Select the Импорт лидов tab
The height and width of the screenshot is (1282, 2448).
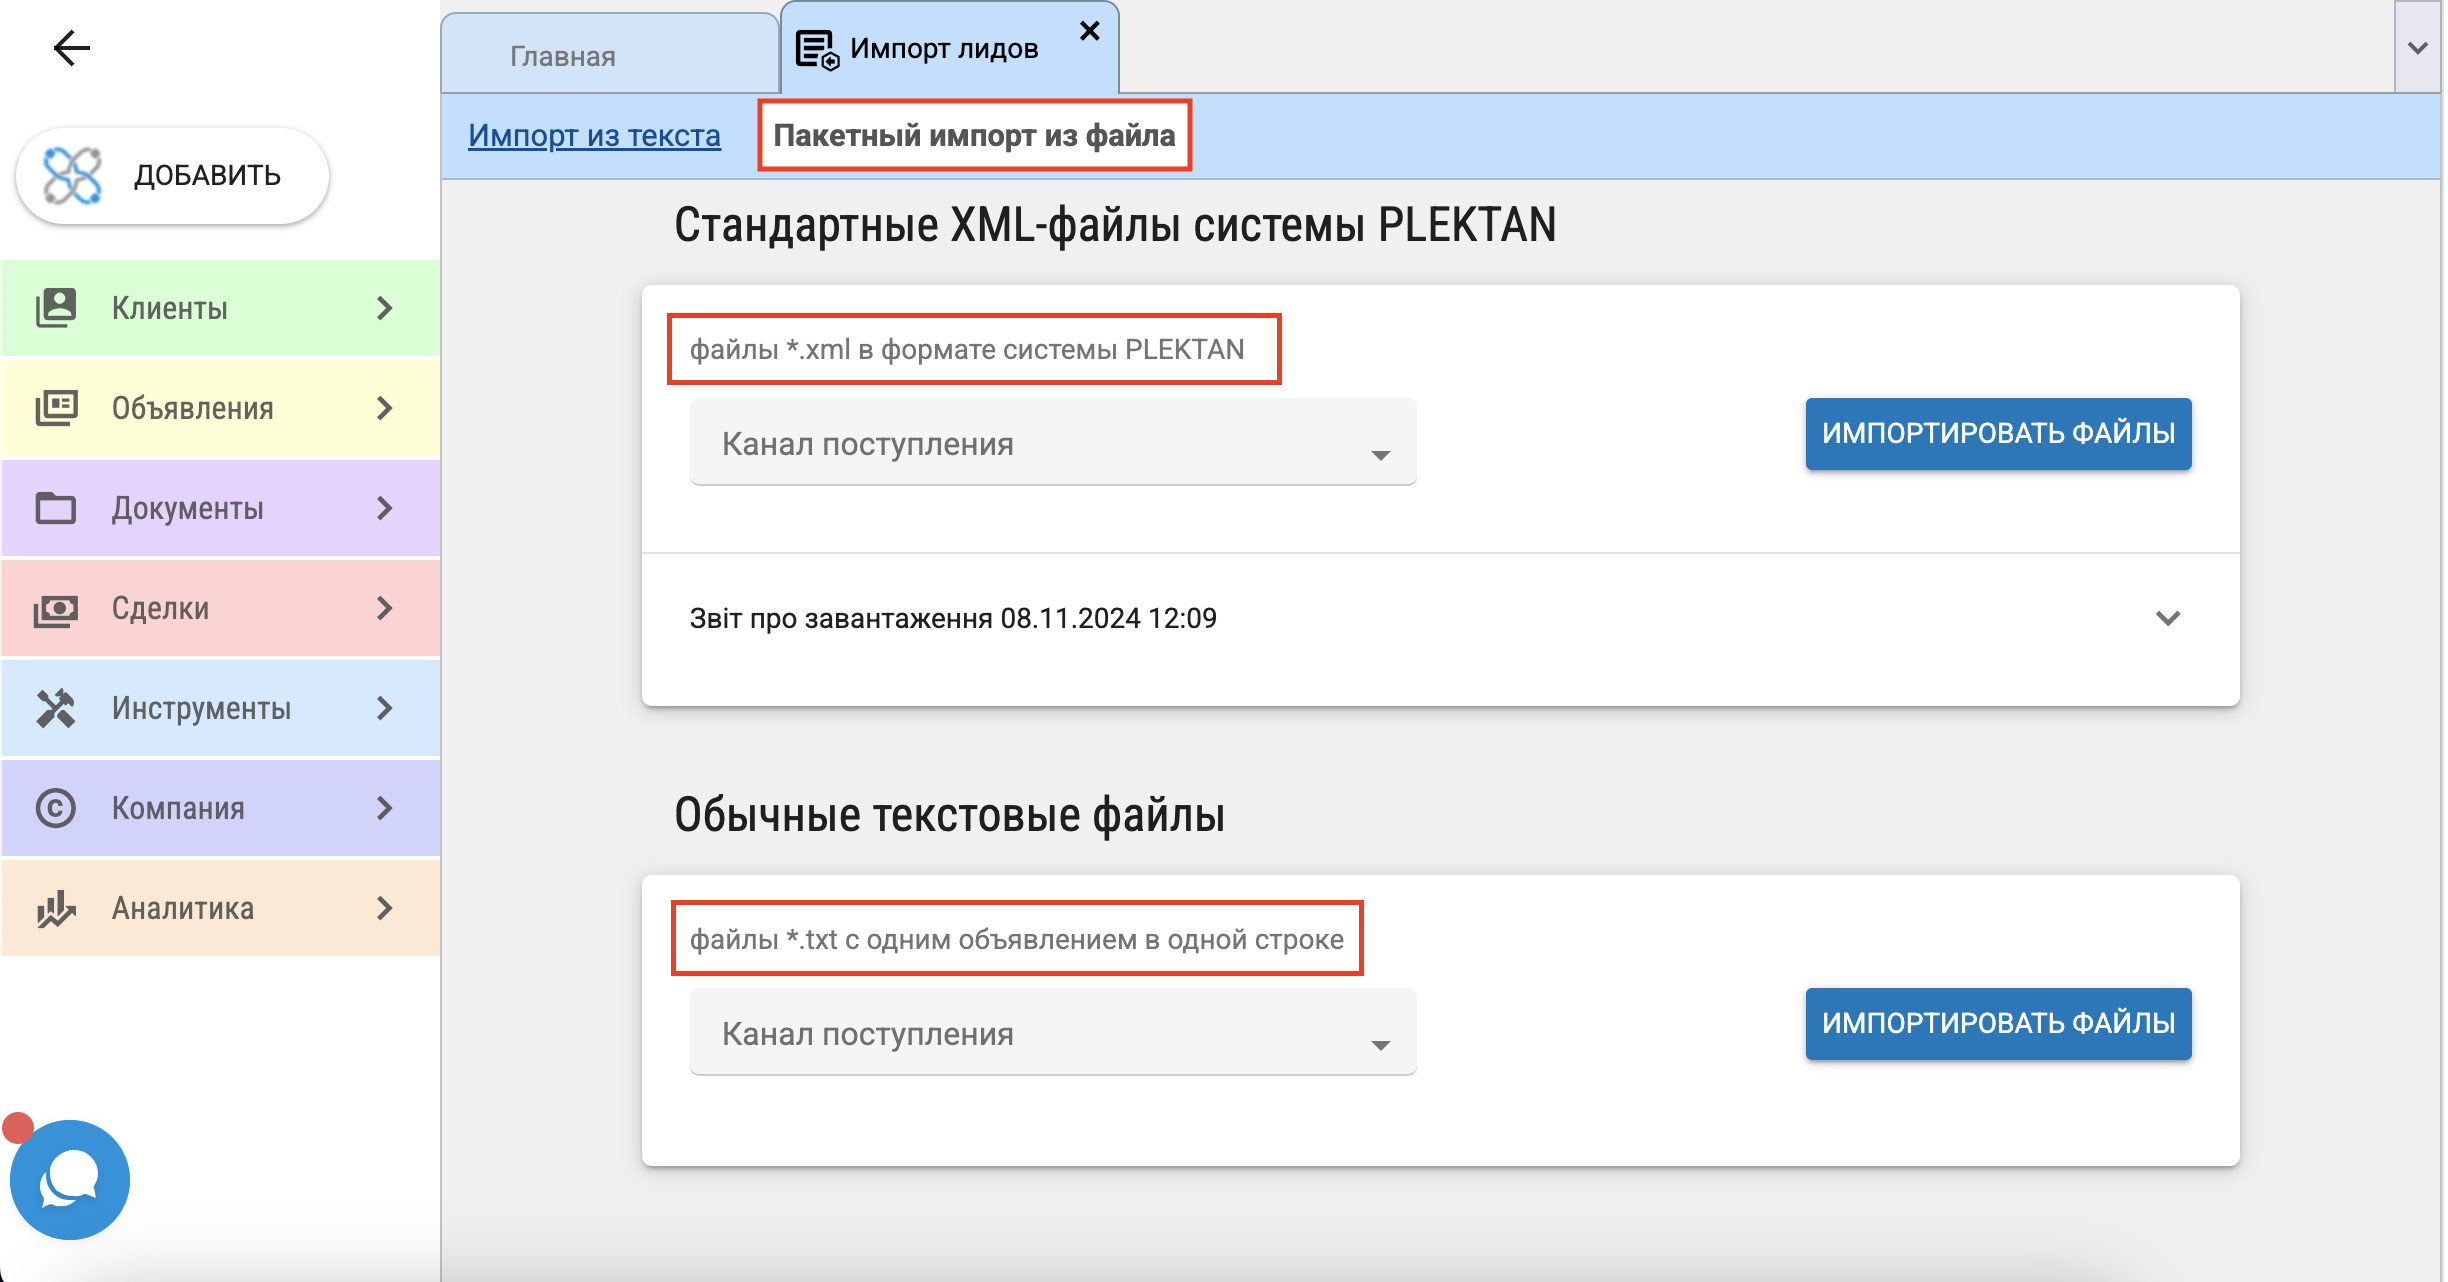[949, 48]
